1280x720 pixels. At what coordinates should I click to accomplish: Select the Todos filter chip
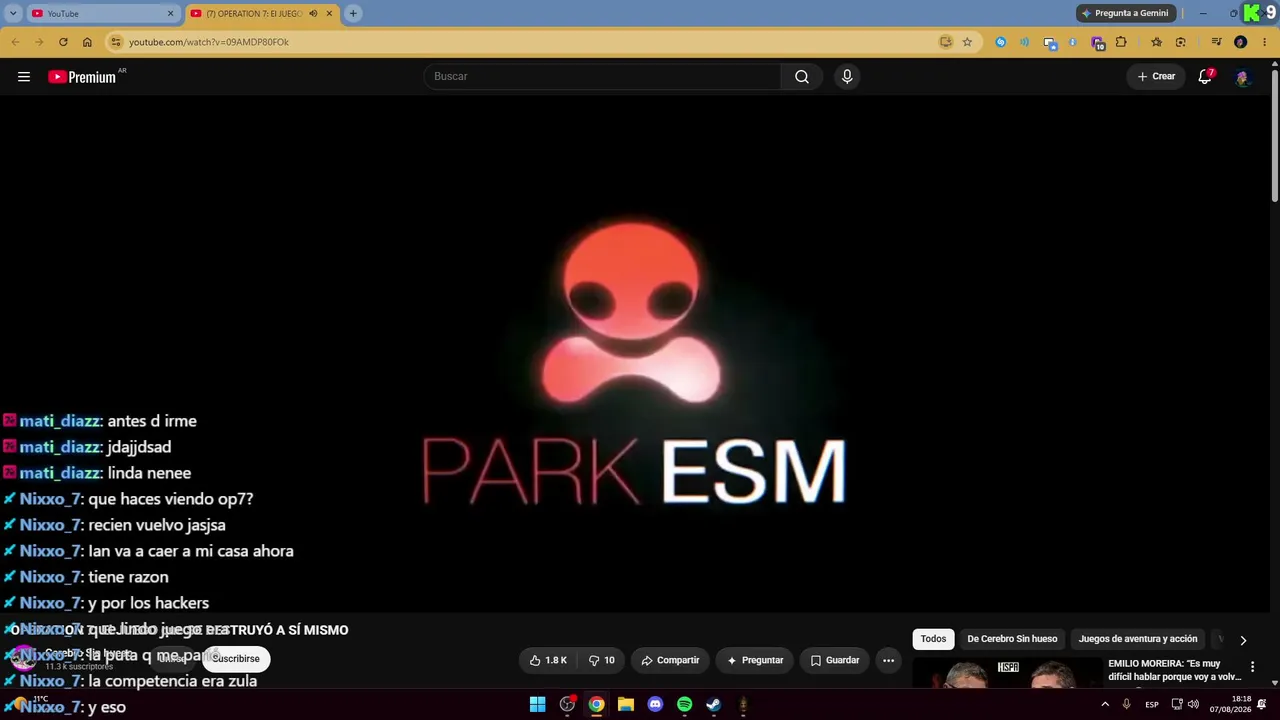933,639
